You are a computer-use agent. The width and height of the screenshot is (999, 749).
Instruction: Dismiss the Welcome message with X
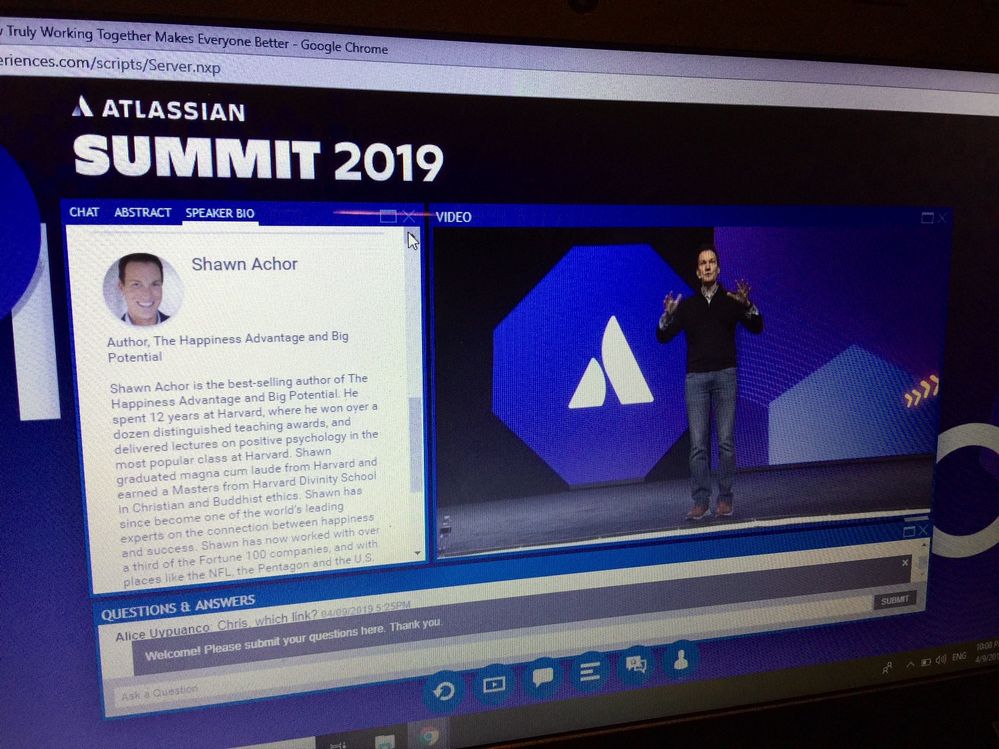tap(905, 563)
